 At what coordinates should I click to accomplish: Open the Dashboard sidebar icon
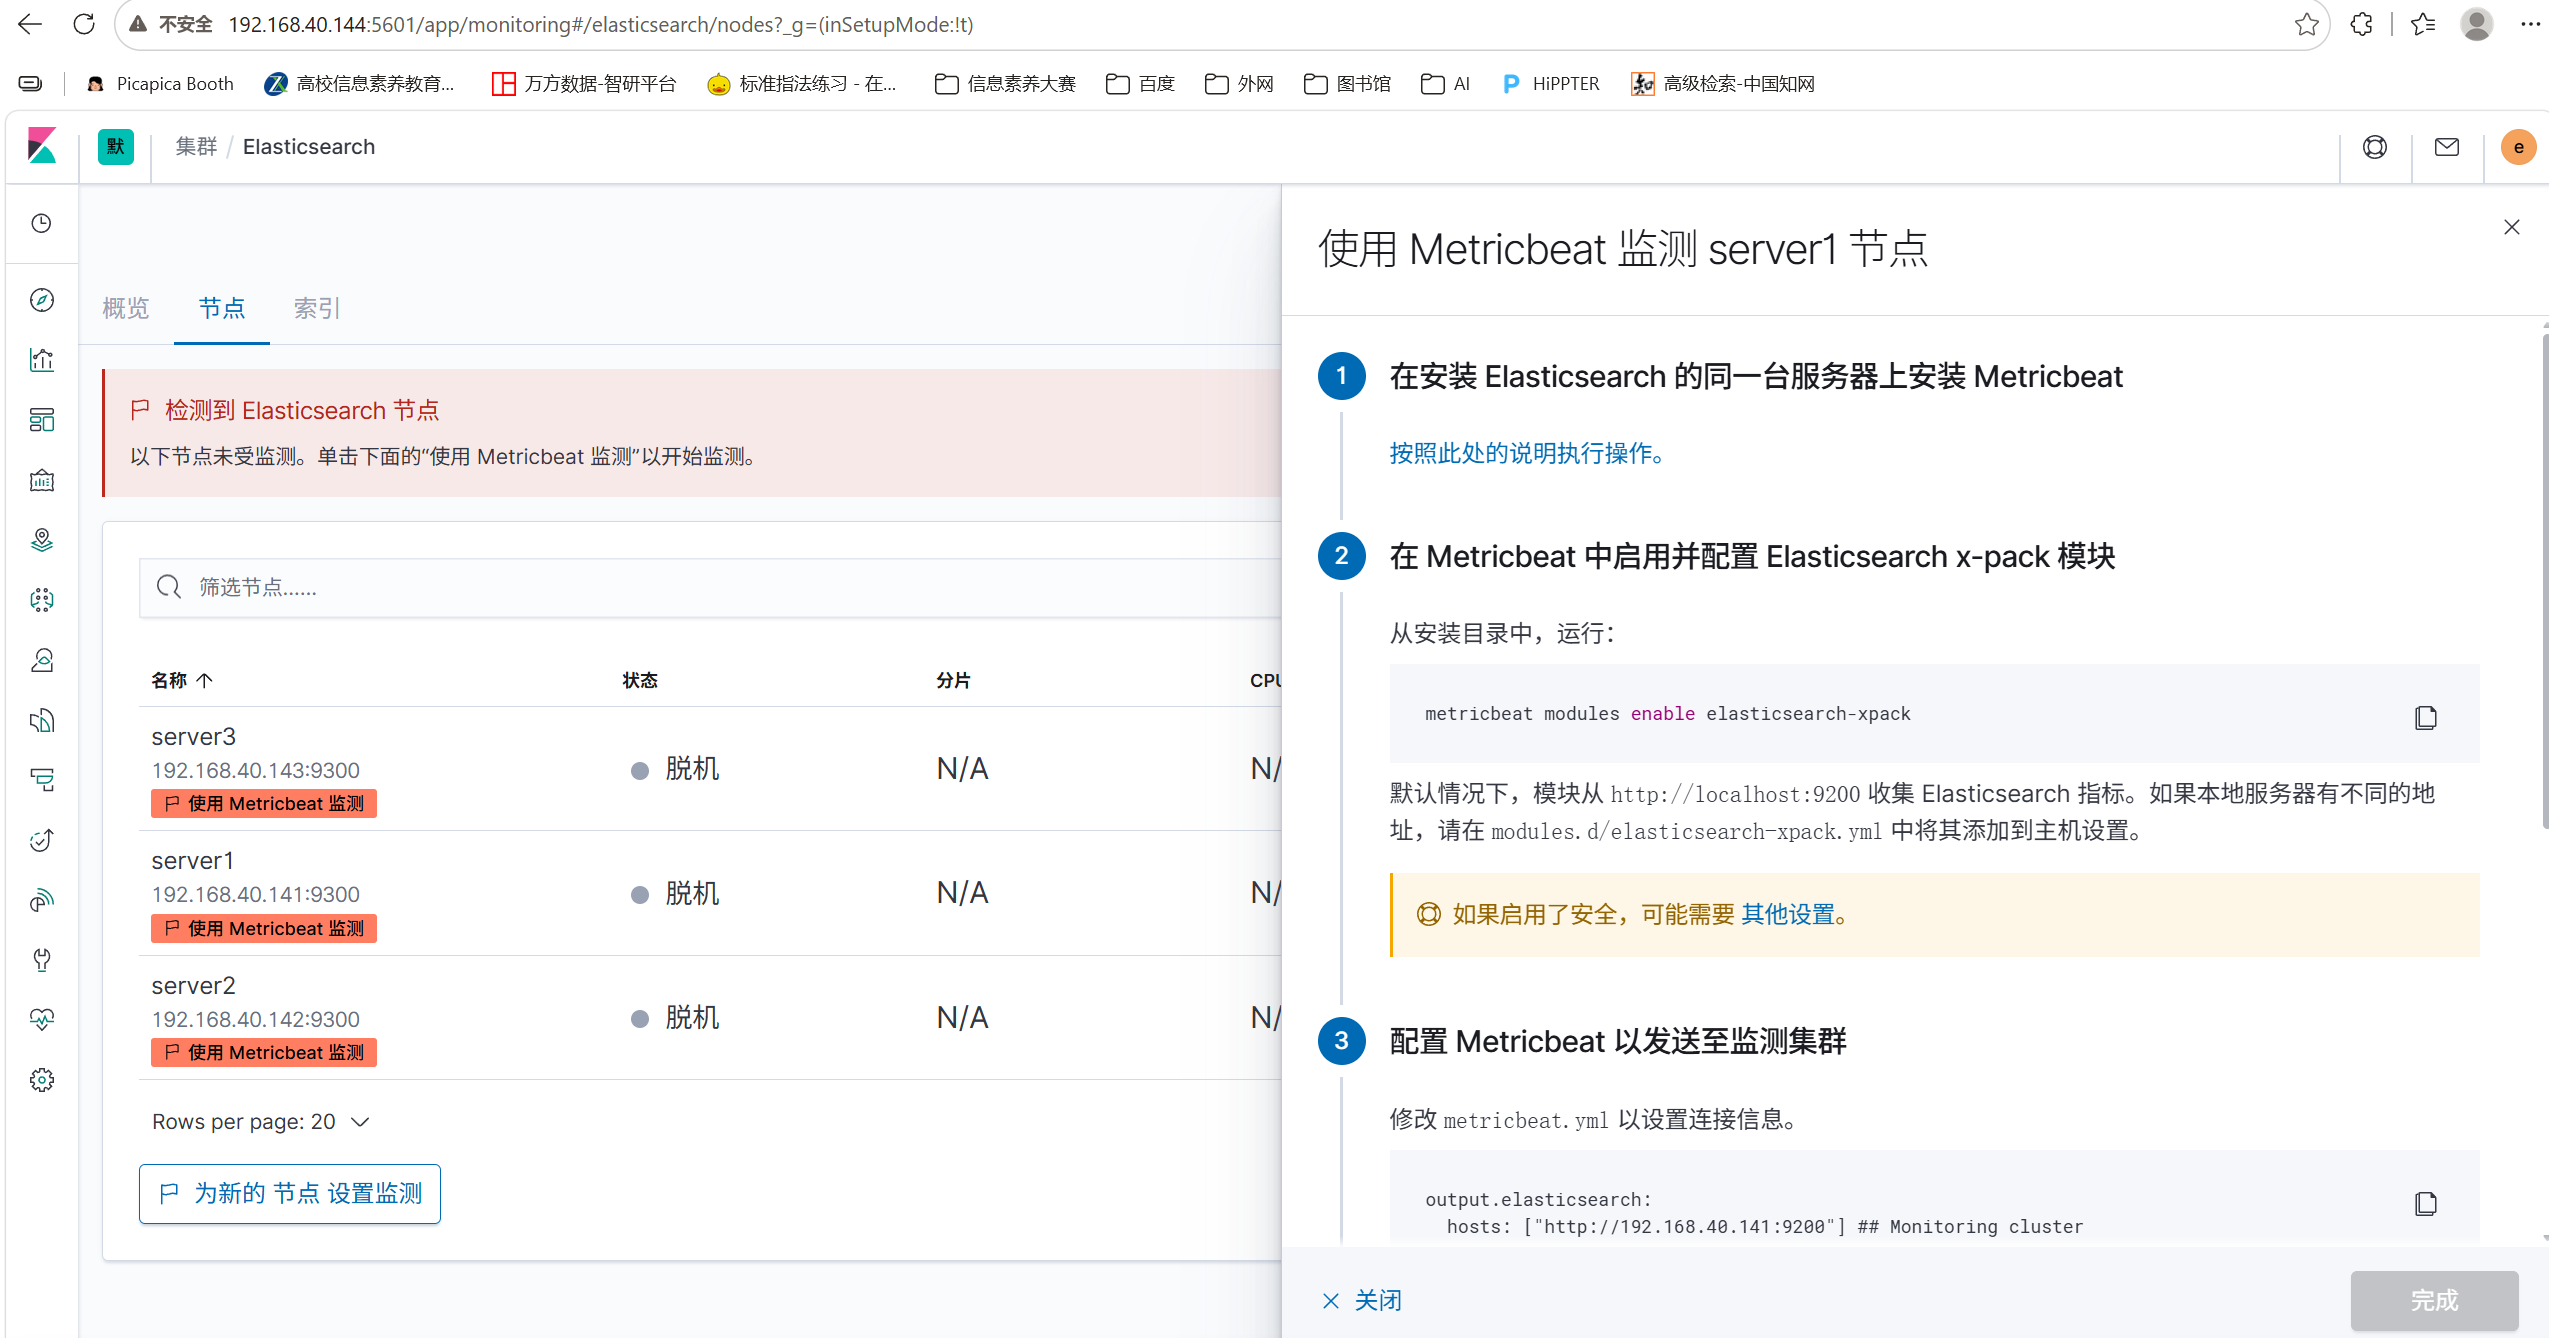point(41,420)
